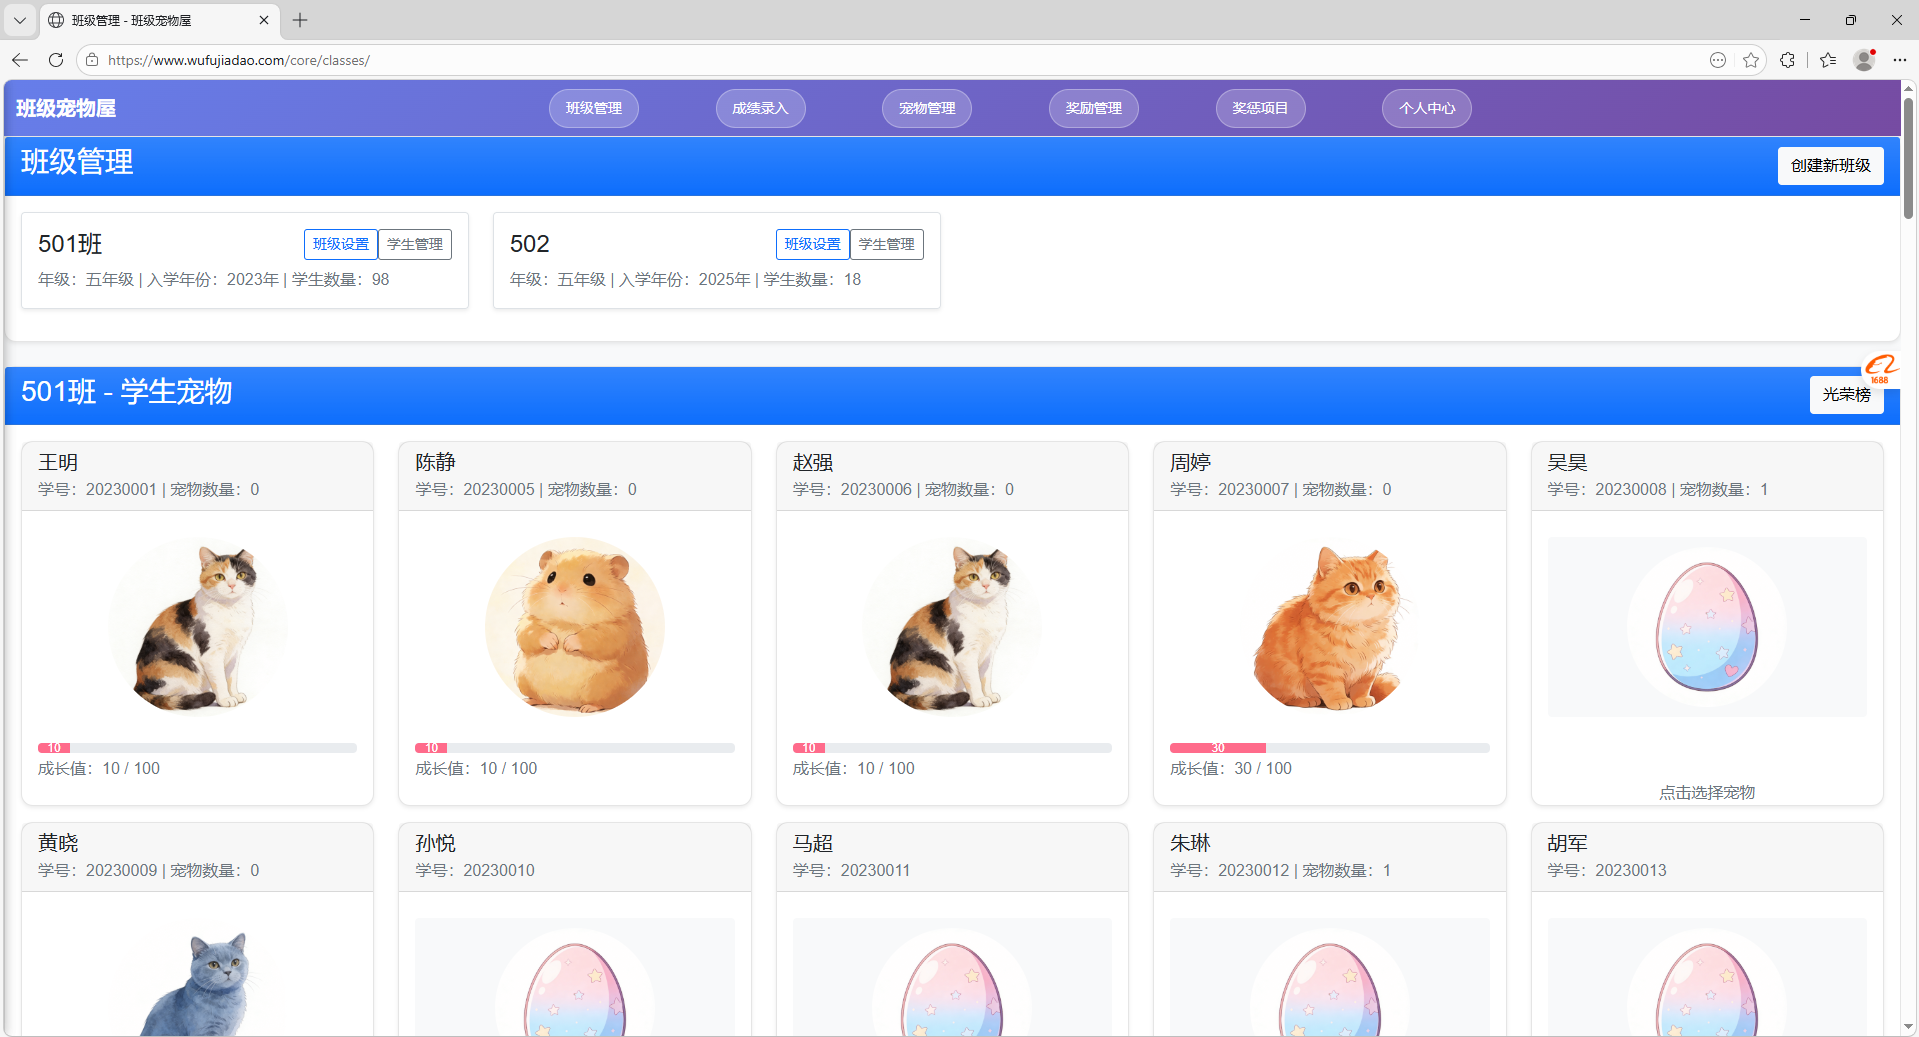
Task: Navigate back with the browser back arrow
Action: [20, 60]
